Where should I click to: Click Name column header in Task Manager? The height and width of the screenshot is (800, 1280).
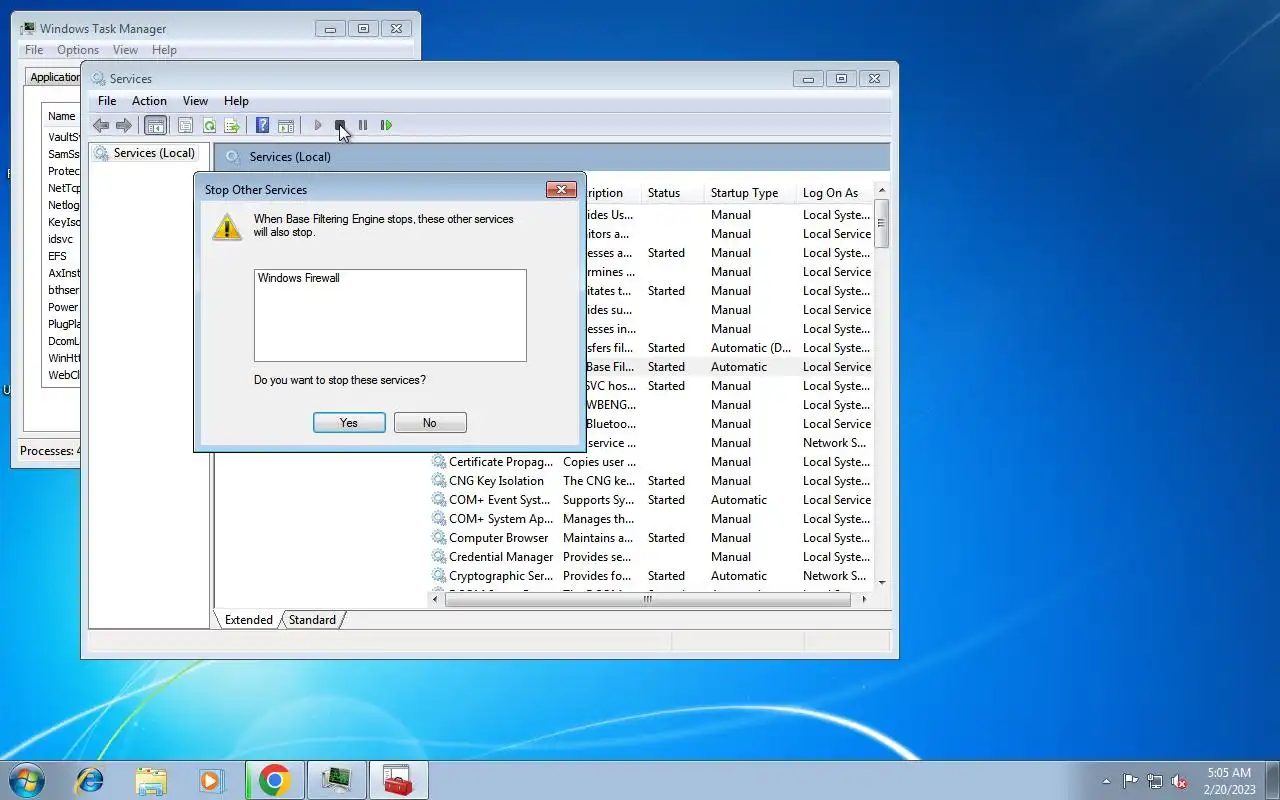click(62, 116)
